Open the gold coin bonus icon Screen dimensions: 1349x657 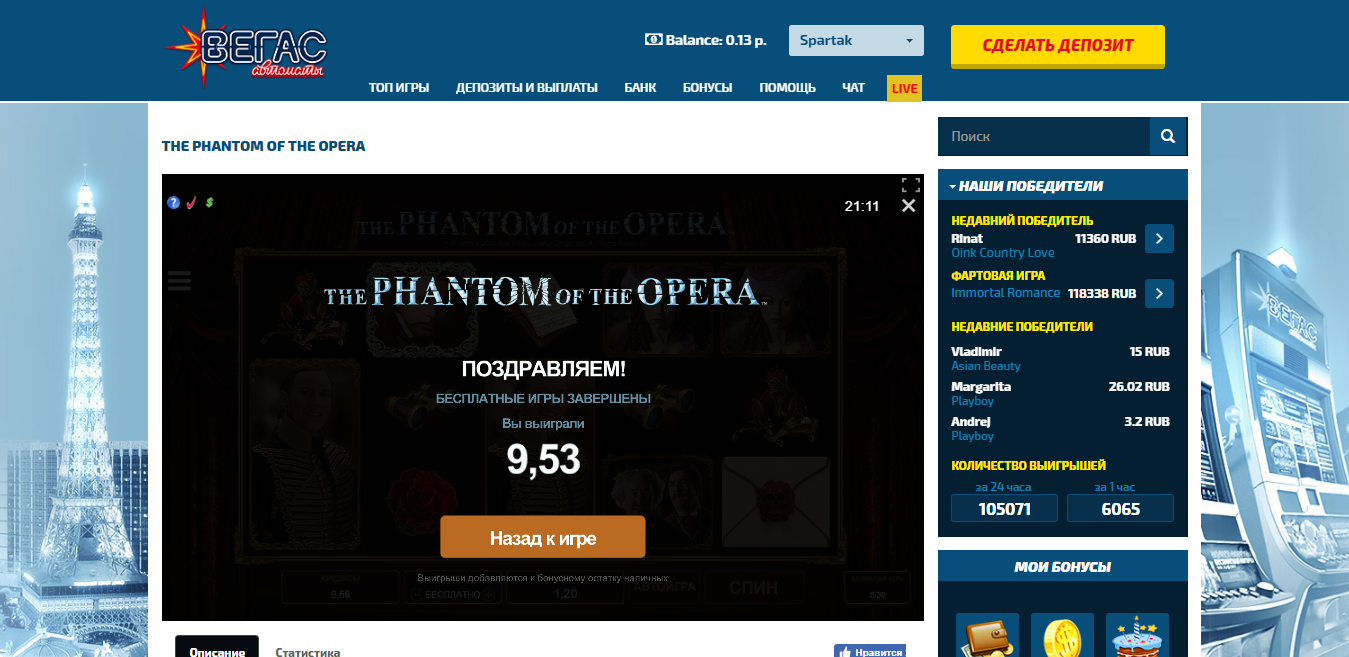coord(1062,635)
